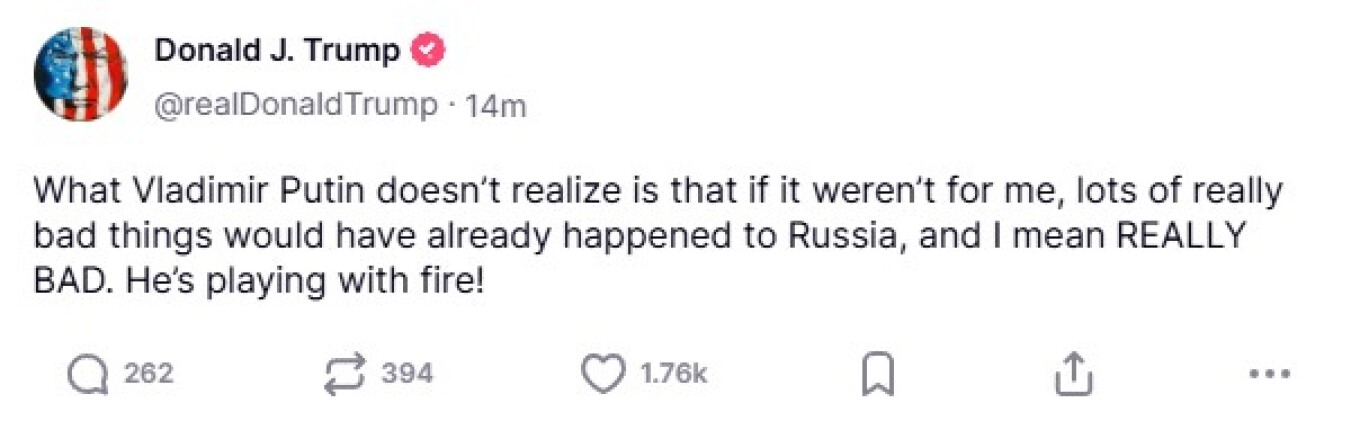Open the profile avatar picture

(x=80, y=75)
